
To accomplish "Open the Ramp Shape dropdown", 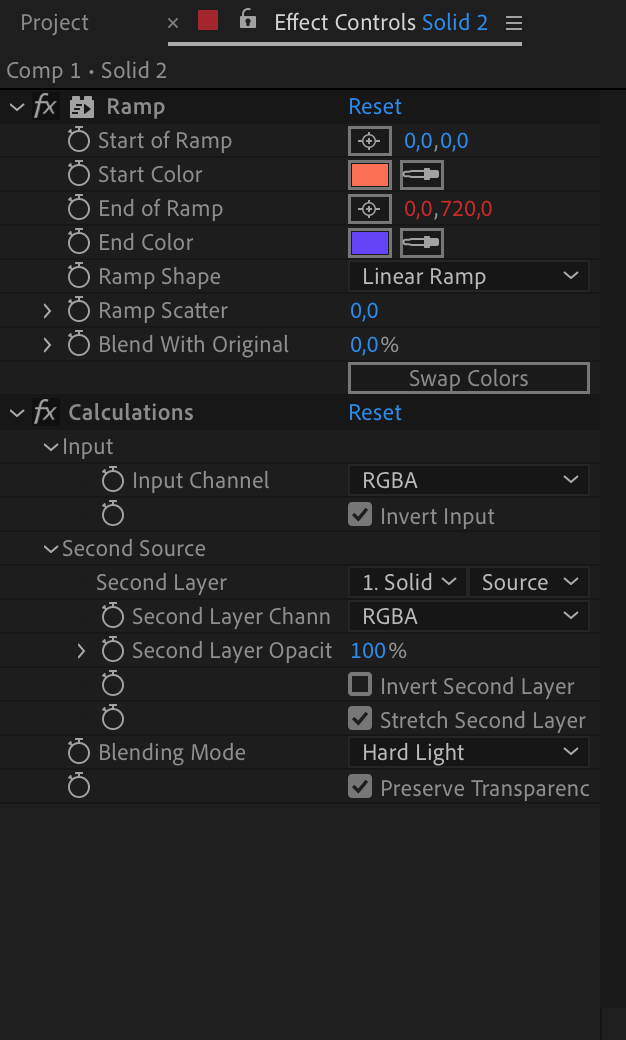I will (x=469, y=277).
